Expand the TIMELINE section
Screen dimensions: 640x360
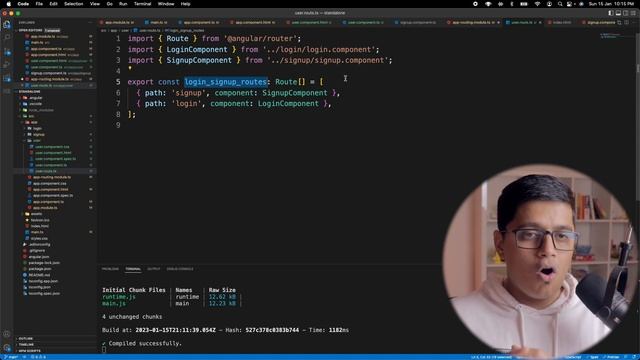point(26,344)
